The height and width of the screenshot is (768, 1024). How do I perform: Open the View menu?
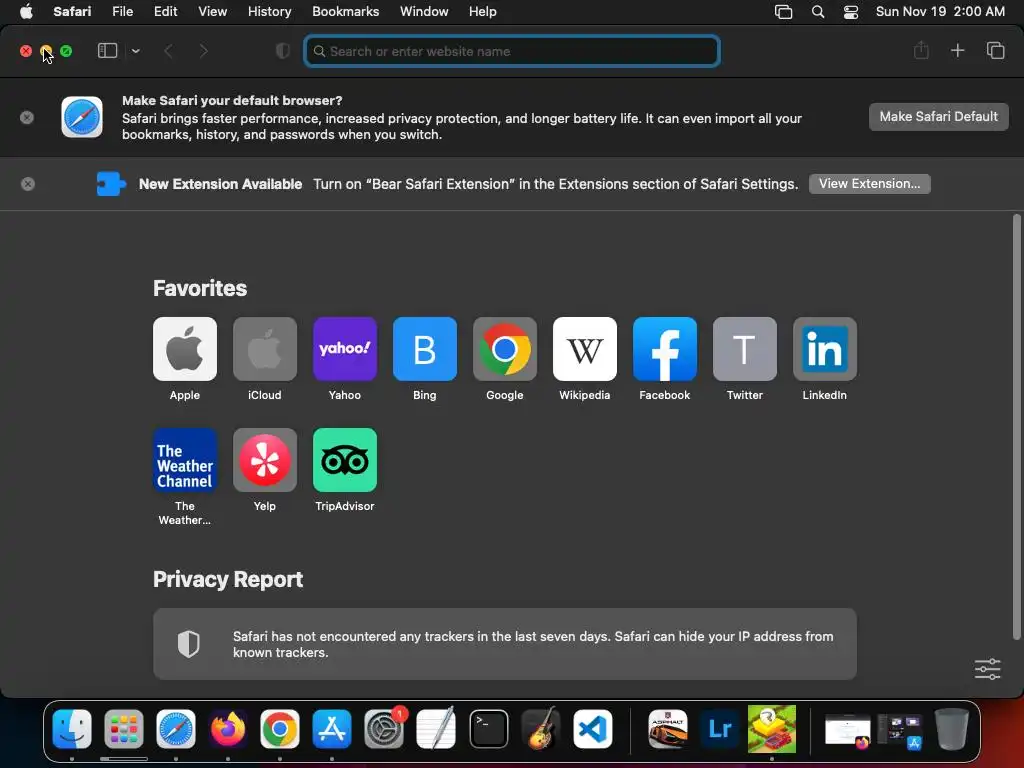pyautogui.click(x=212, y=12)
